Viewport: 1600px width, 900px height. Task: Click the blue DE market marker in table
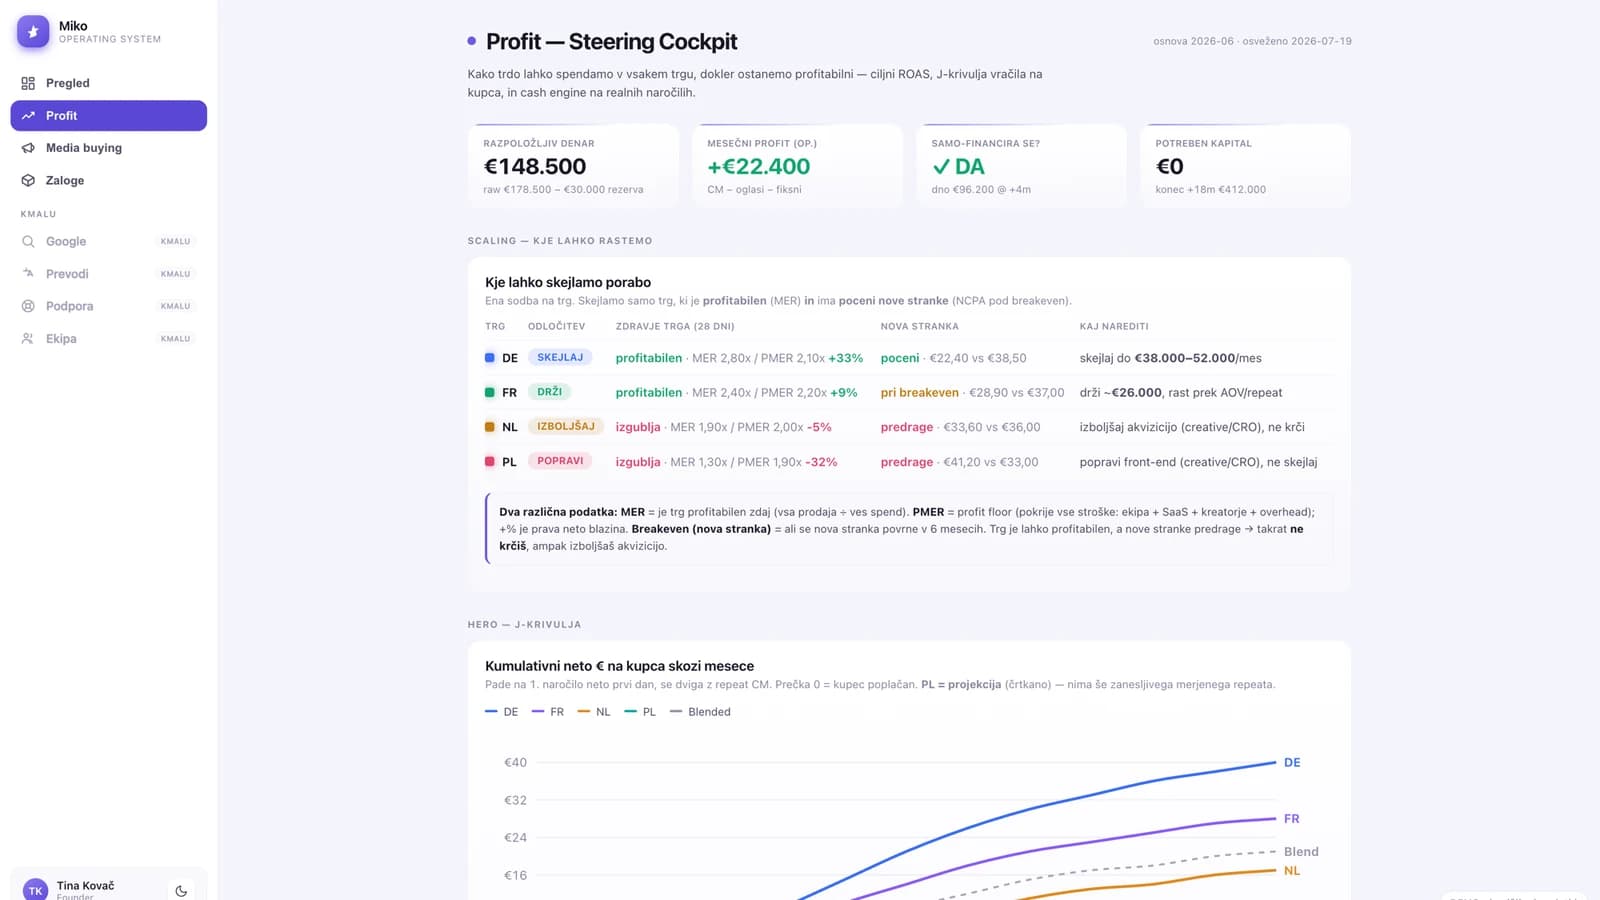coord(490,357)
